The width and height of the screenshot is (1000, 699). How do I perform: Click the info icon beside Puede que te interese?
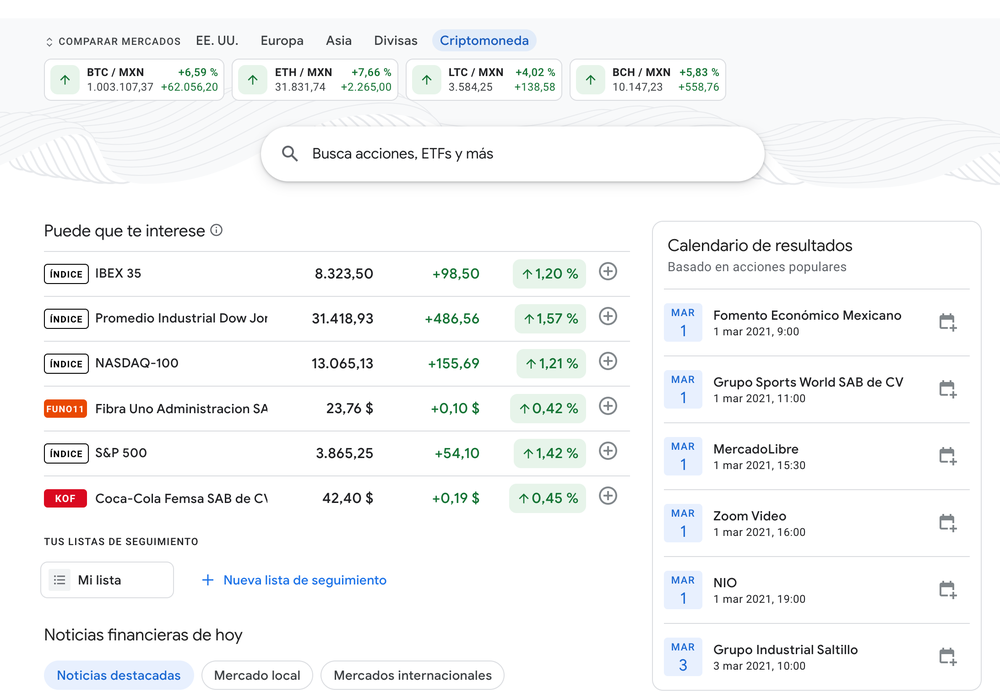click(x=216, y=230)
